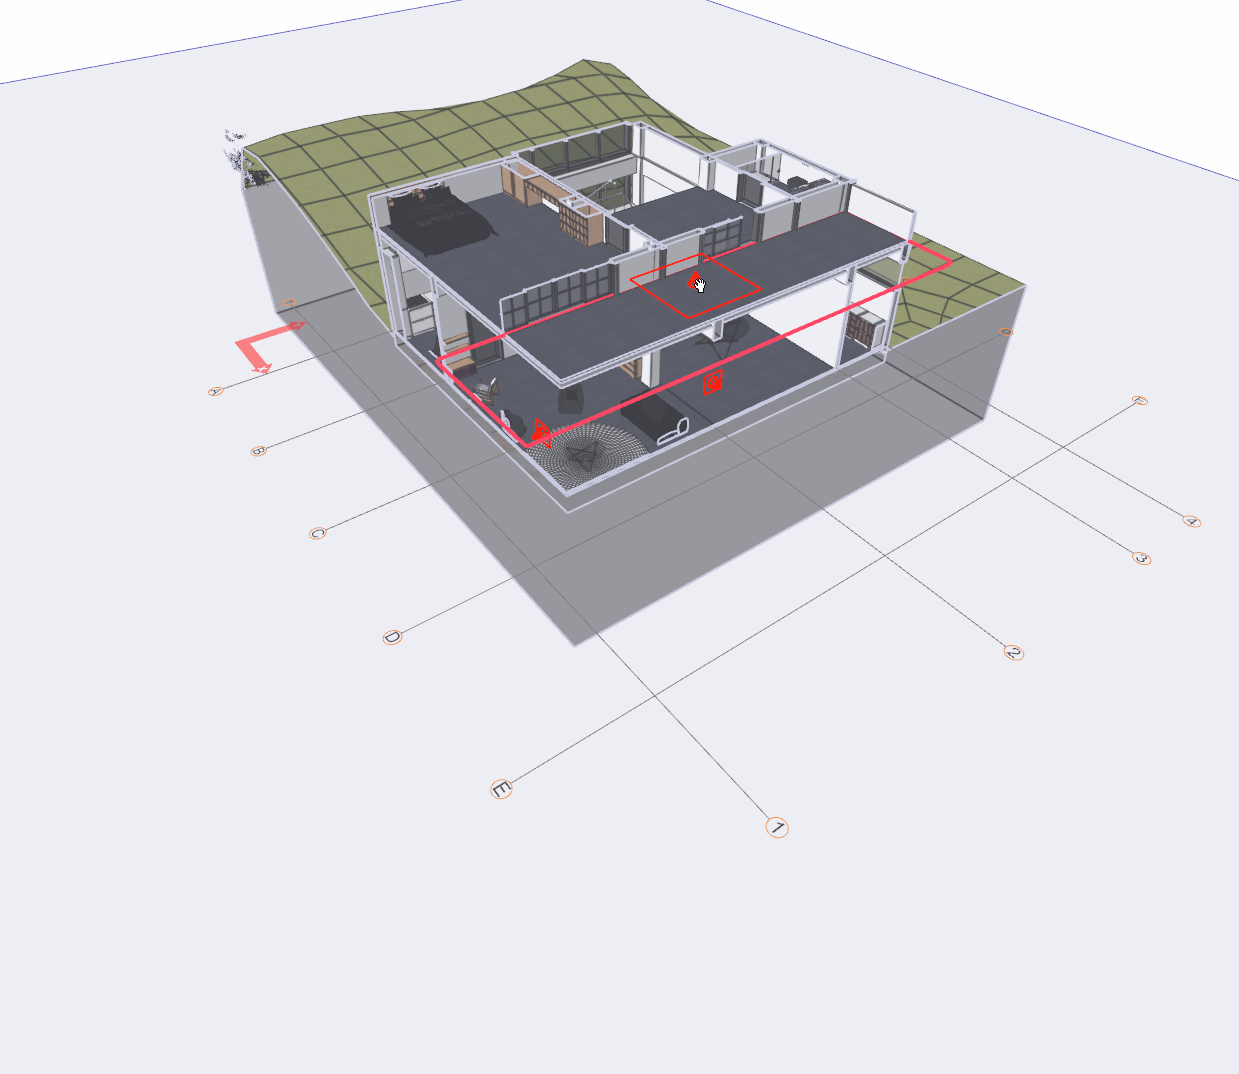This screenshot has height=1074, width=1239.
Task: Click the large grid bubble labeled D
Action: (392, 637)
